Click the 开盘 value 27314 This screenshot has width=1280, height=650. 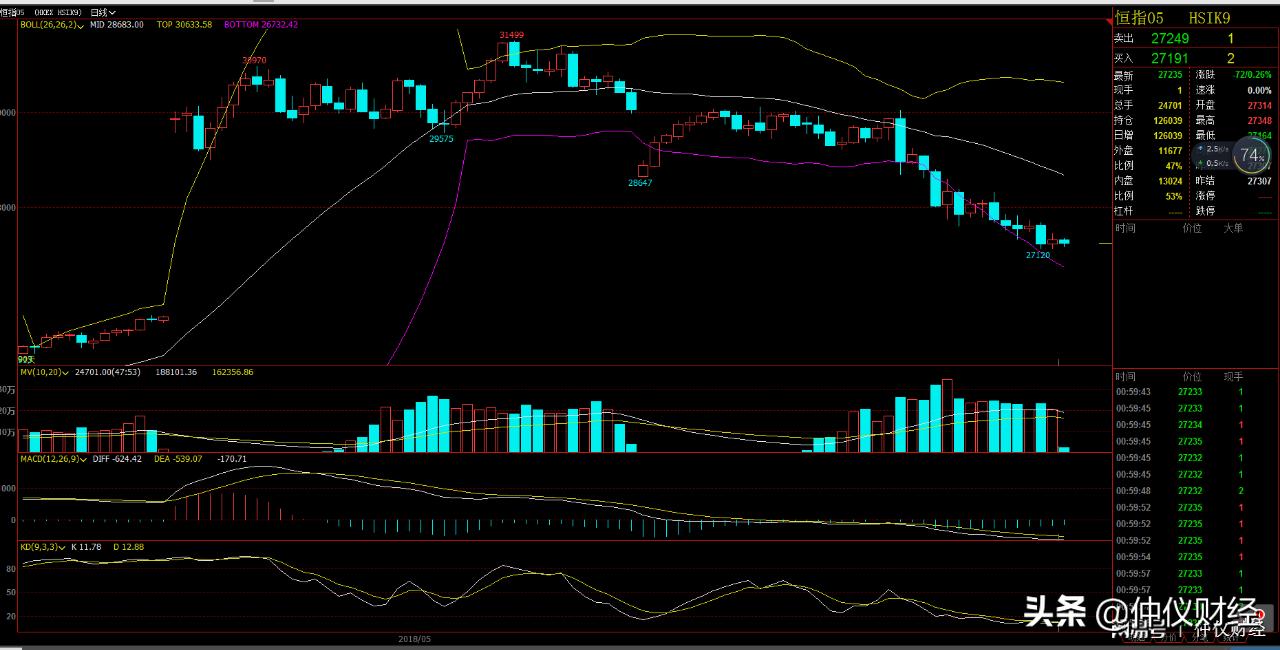tap(1259, 104)
